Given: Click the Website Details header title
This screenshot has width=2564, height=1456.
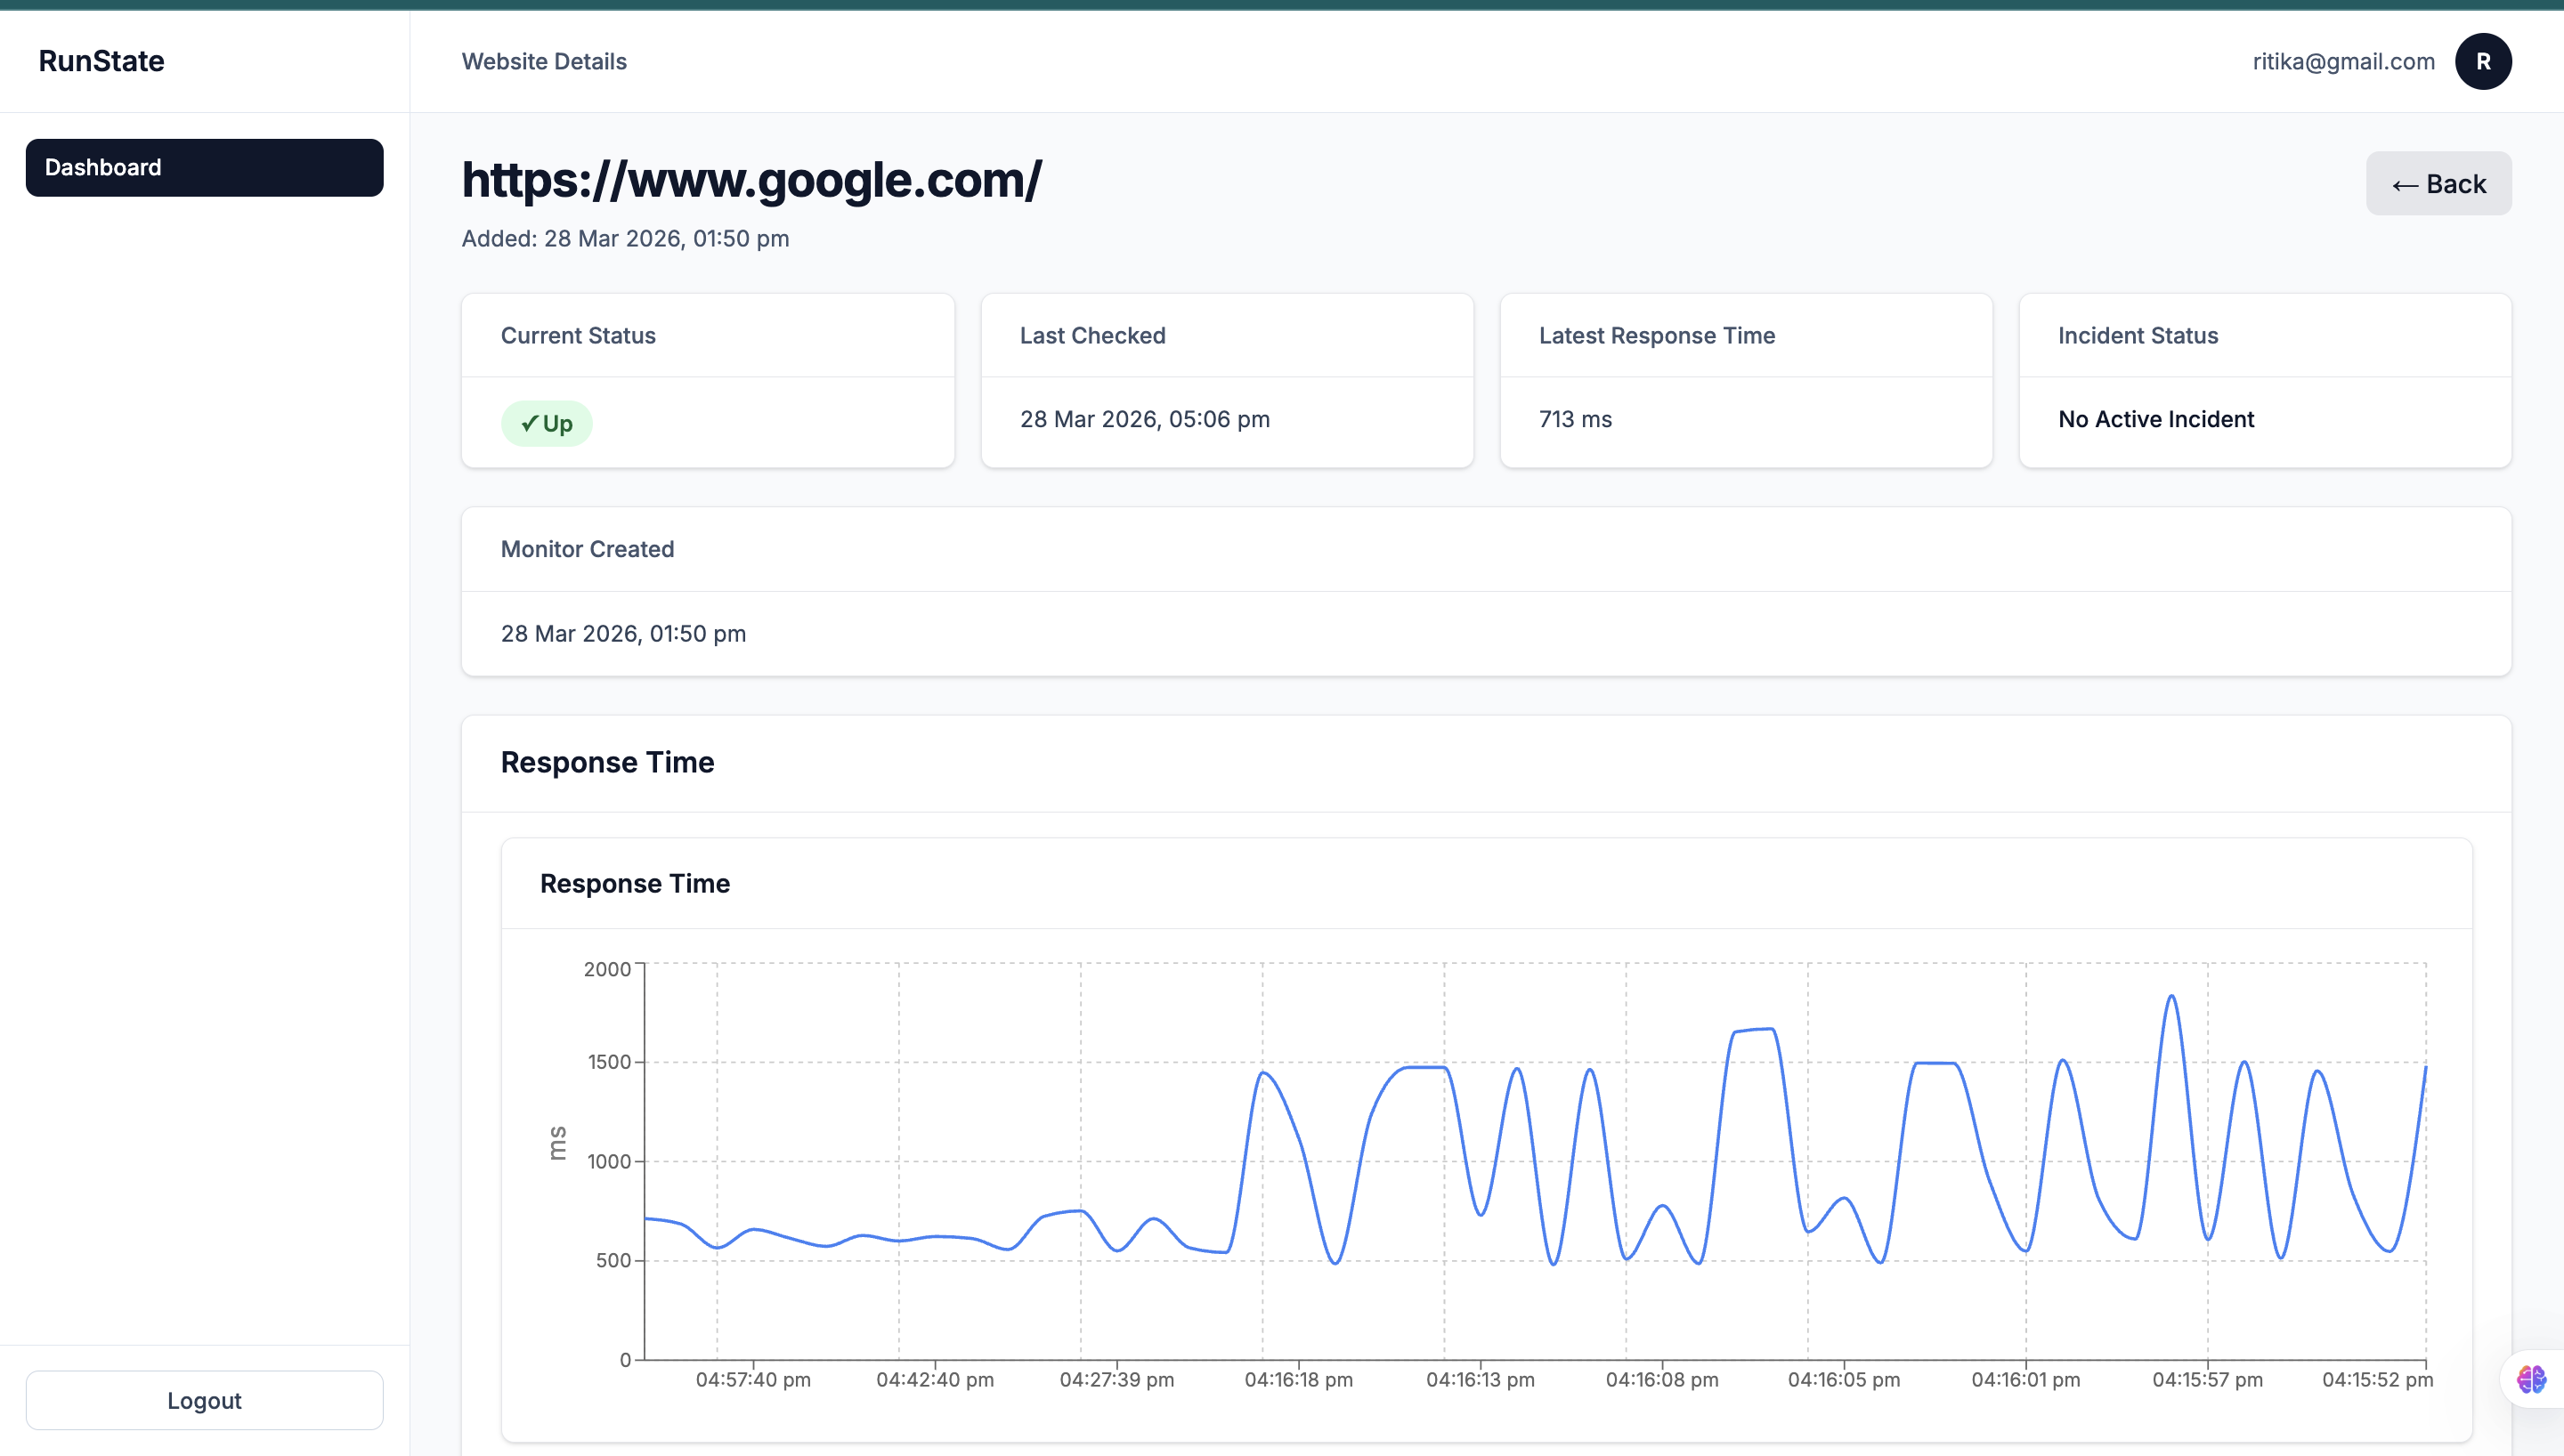Looking at the screenshot, I should tap(544, 61).
